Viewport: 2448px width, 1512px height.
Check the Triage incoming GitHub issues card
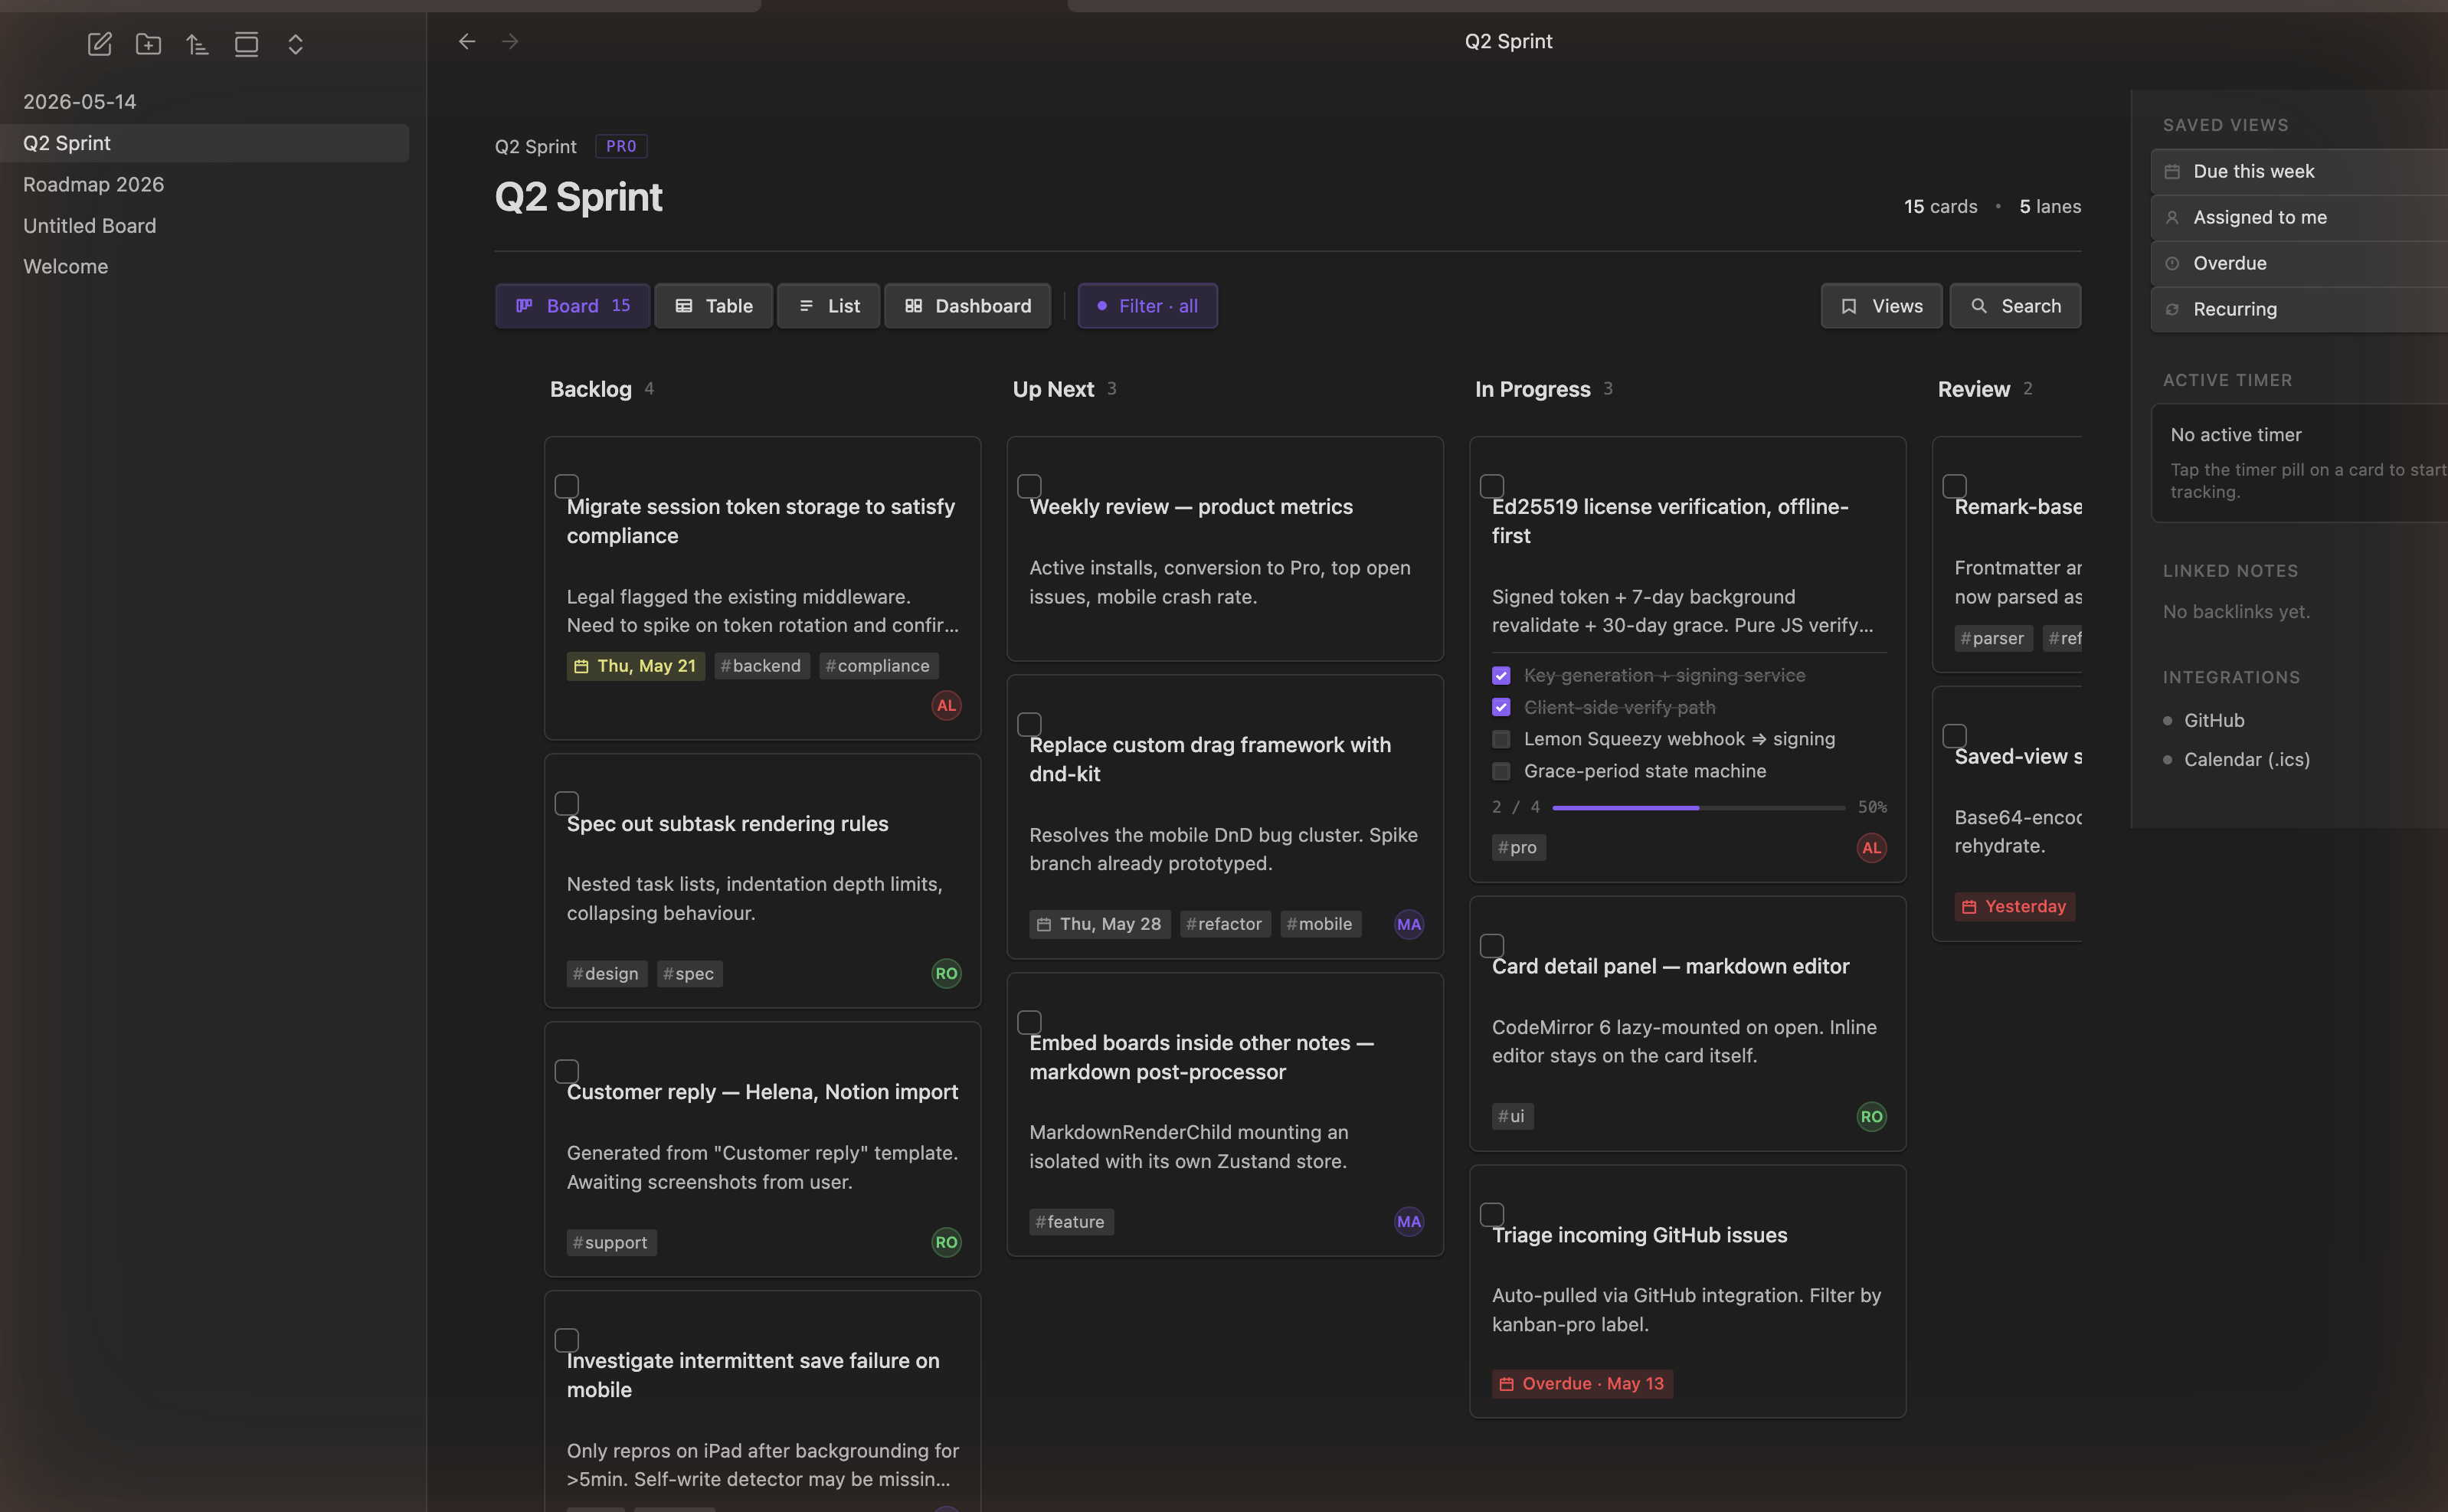point(1492,1215)
